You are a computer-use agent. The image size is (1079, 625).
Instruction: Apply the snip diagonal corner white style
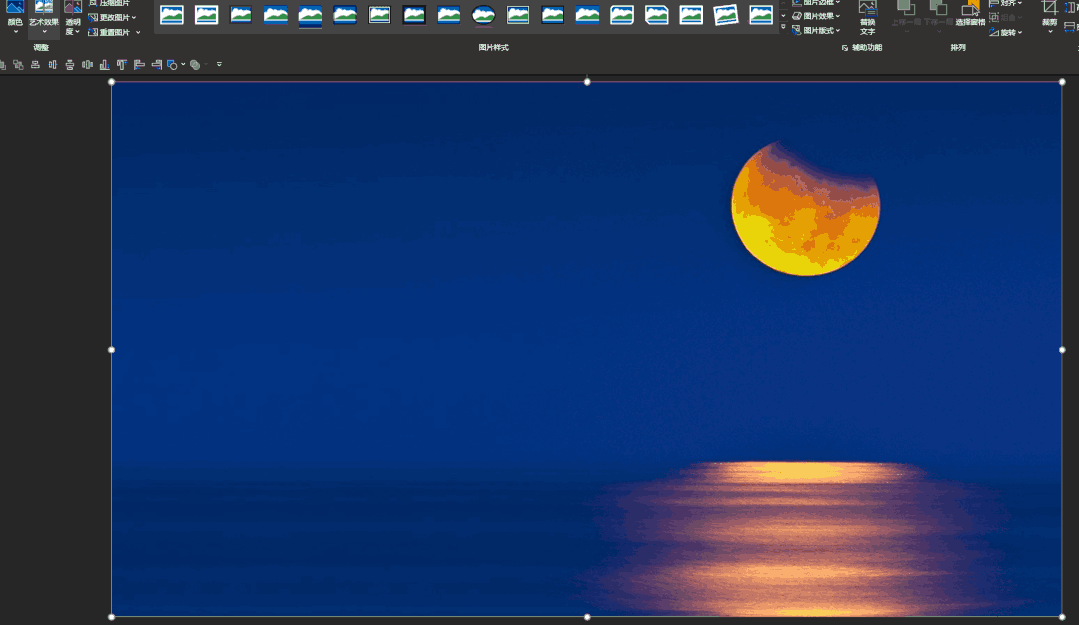656,14
